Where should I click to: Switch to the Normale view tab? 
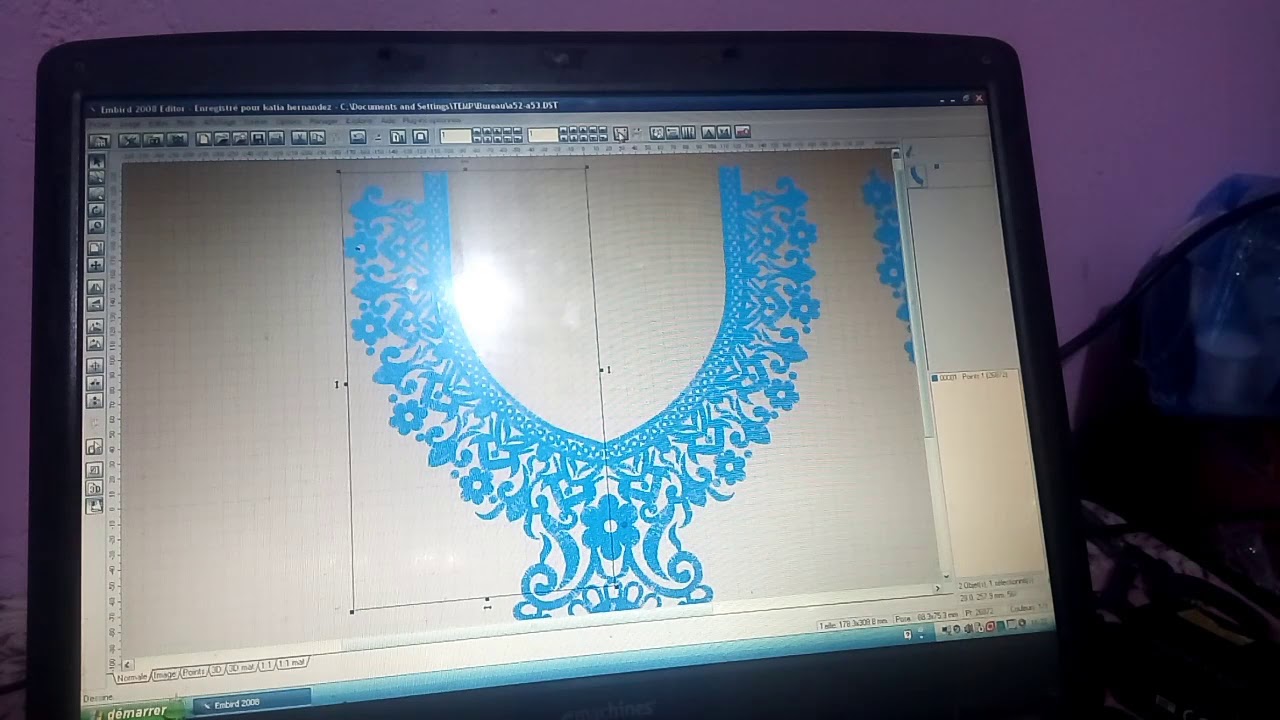(132, 678)
